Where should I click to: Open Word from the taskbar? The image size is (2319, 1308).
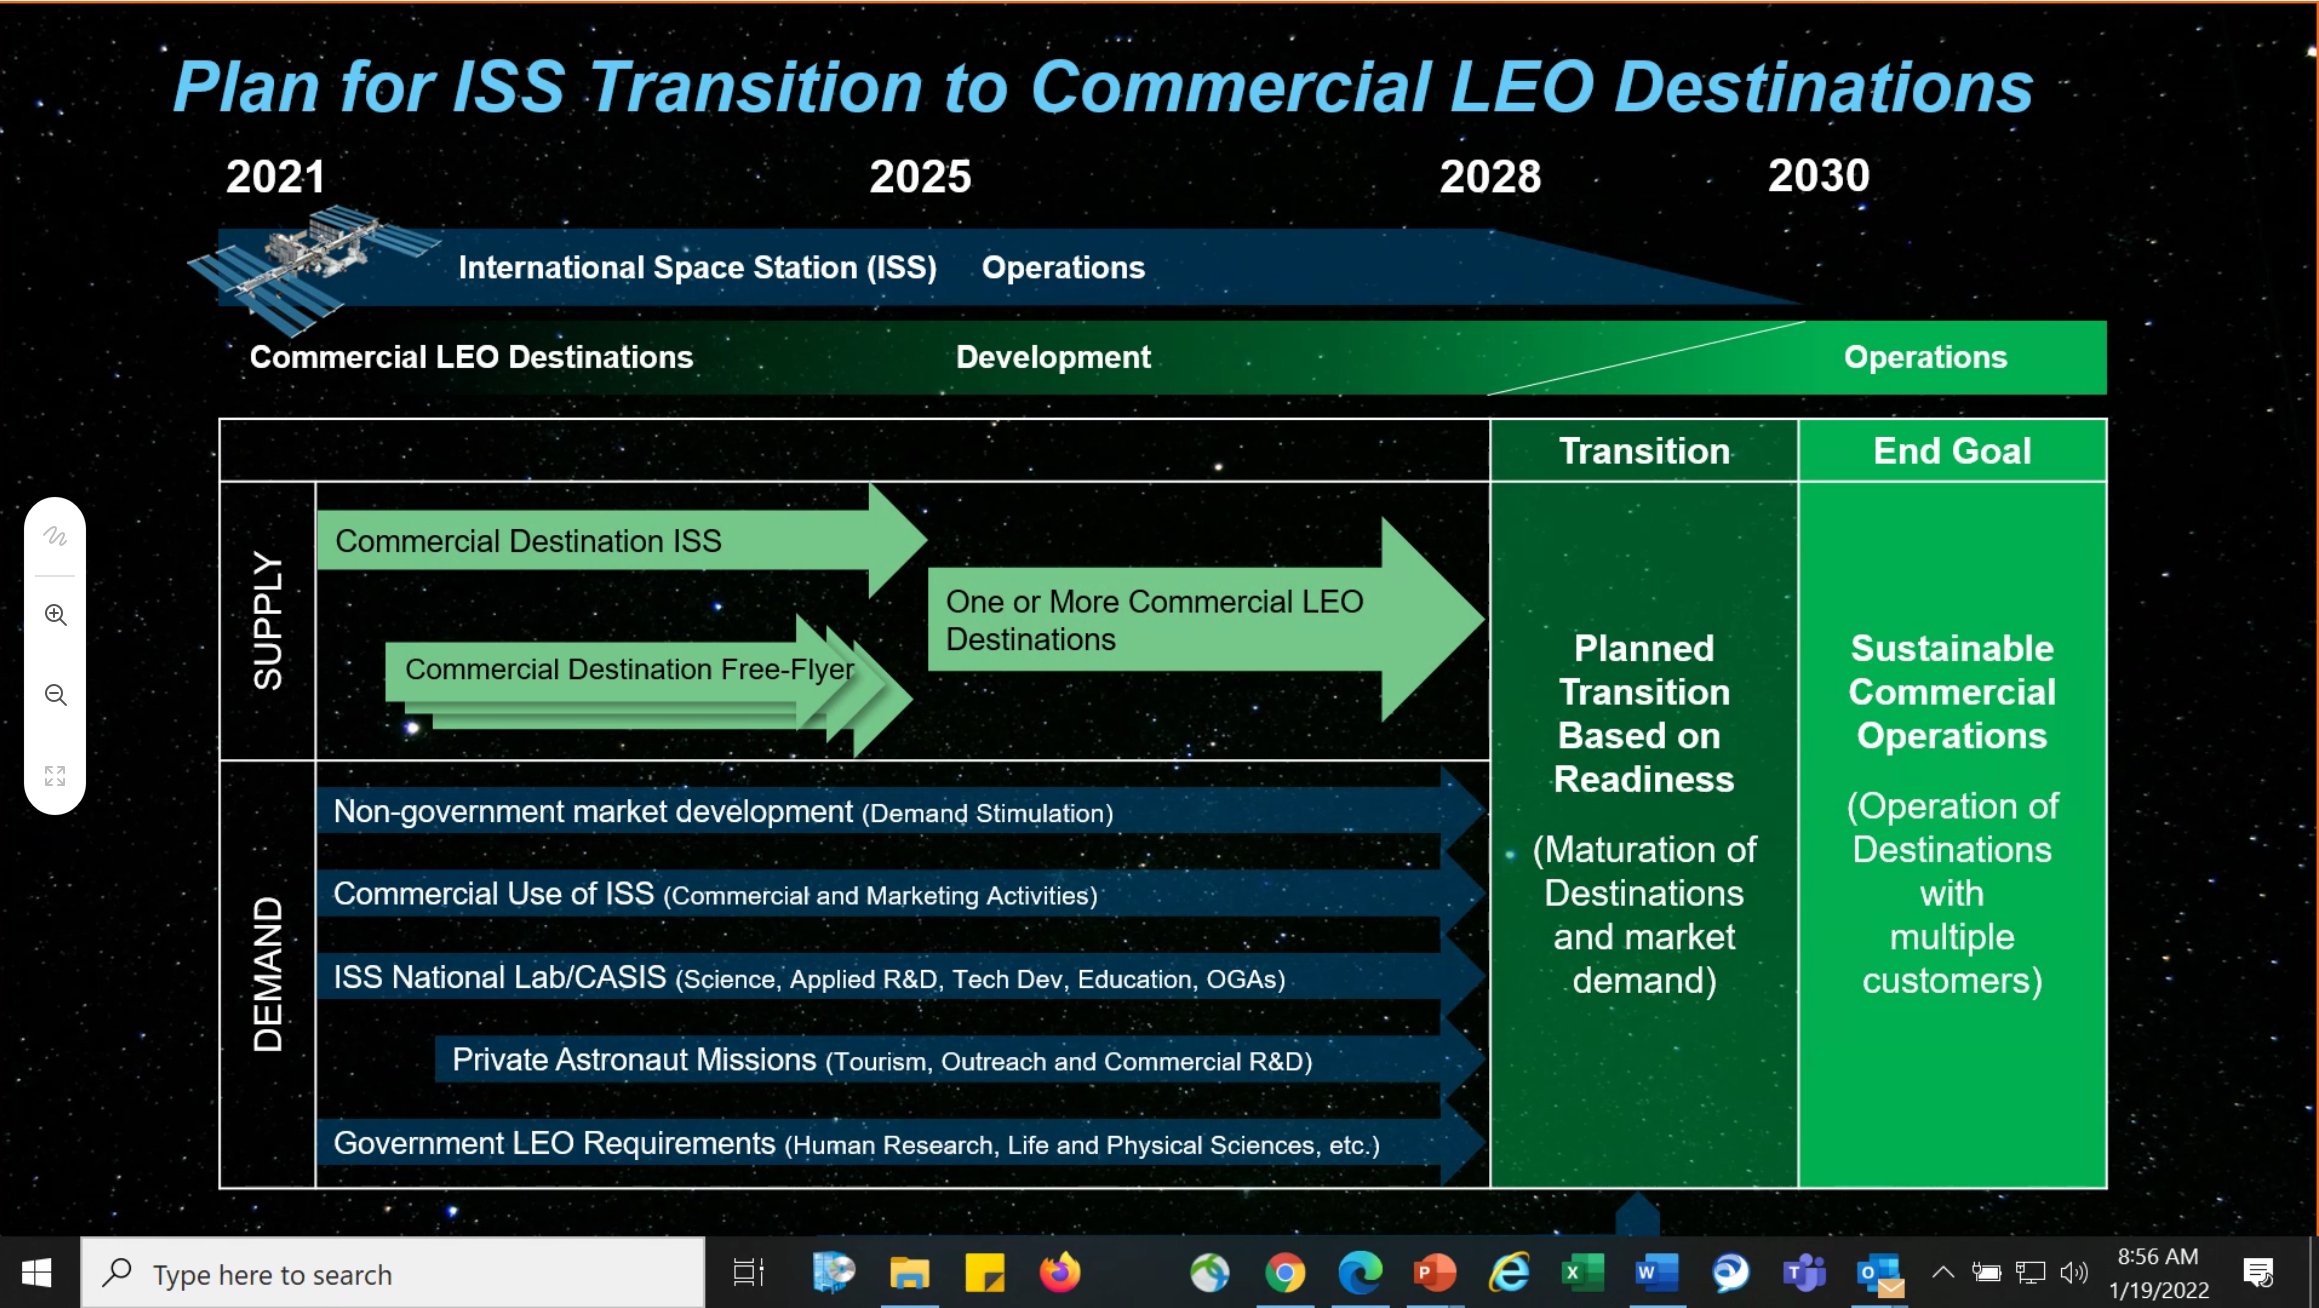coord(1656,1273)
